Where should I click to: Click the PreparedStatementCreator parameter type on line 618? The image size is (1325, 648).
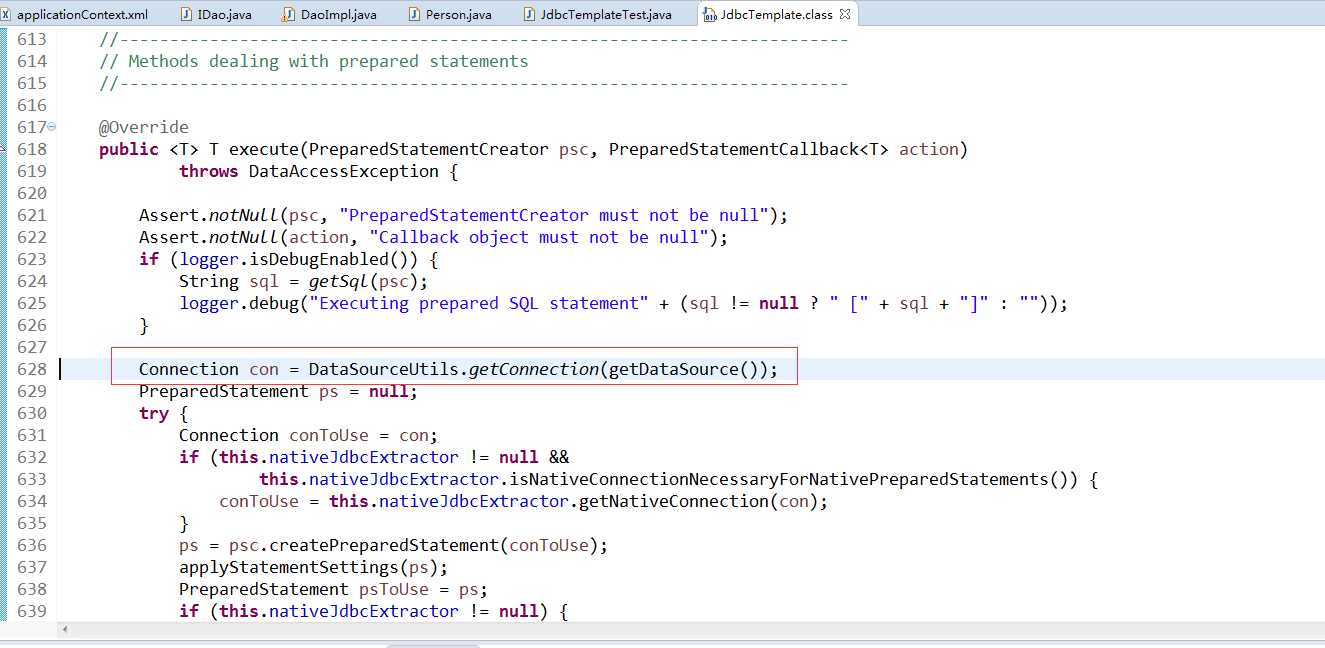click(429, 149)
